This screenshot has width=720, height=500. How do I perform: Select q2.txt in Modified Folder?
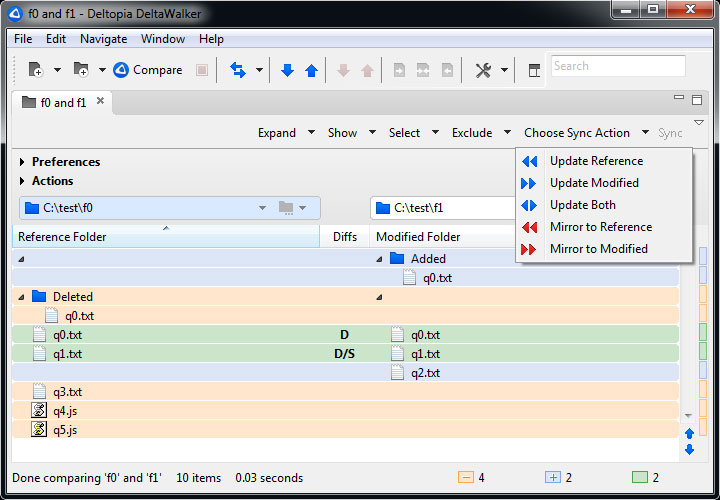tap(425, 373)
